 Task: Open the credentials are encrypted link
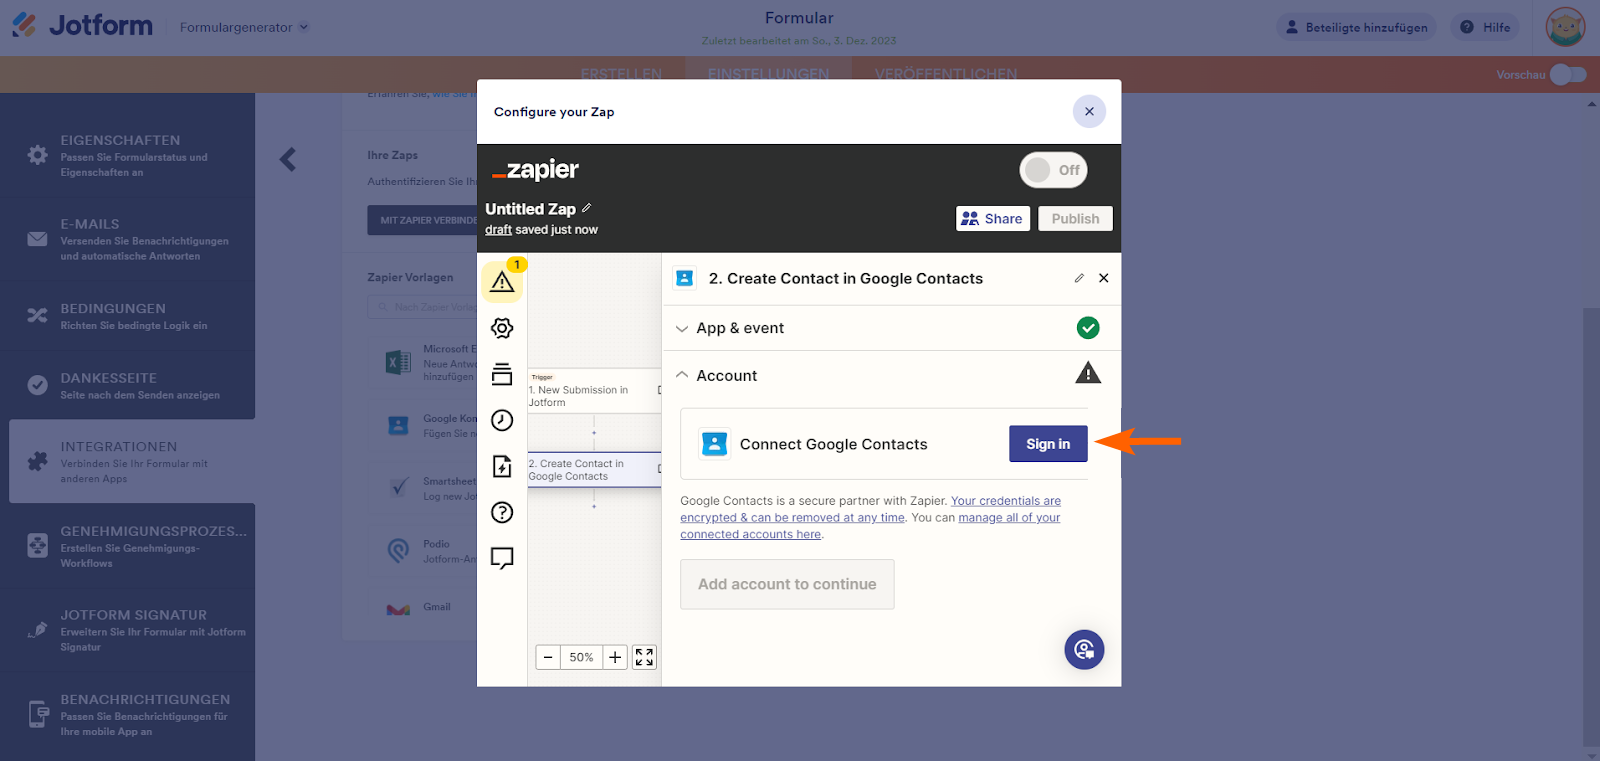pyautogui.click(x=871, y=509)
